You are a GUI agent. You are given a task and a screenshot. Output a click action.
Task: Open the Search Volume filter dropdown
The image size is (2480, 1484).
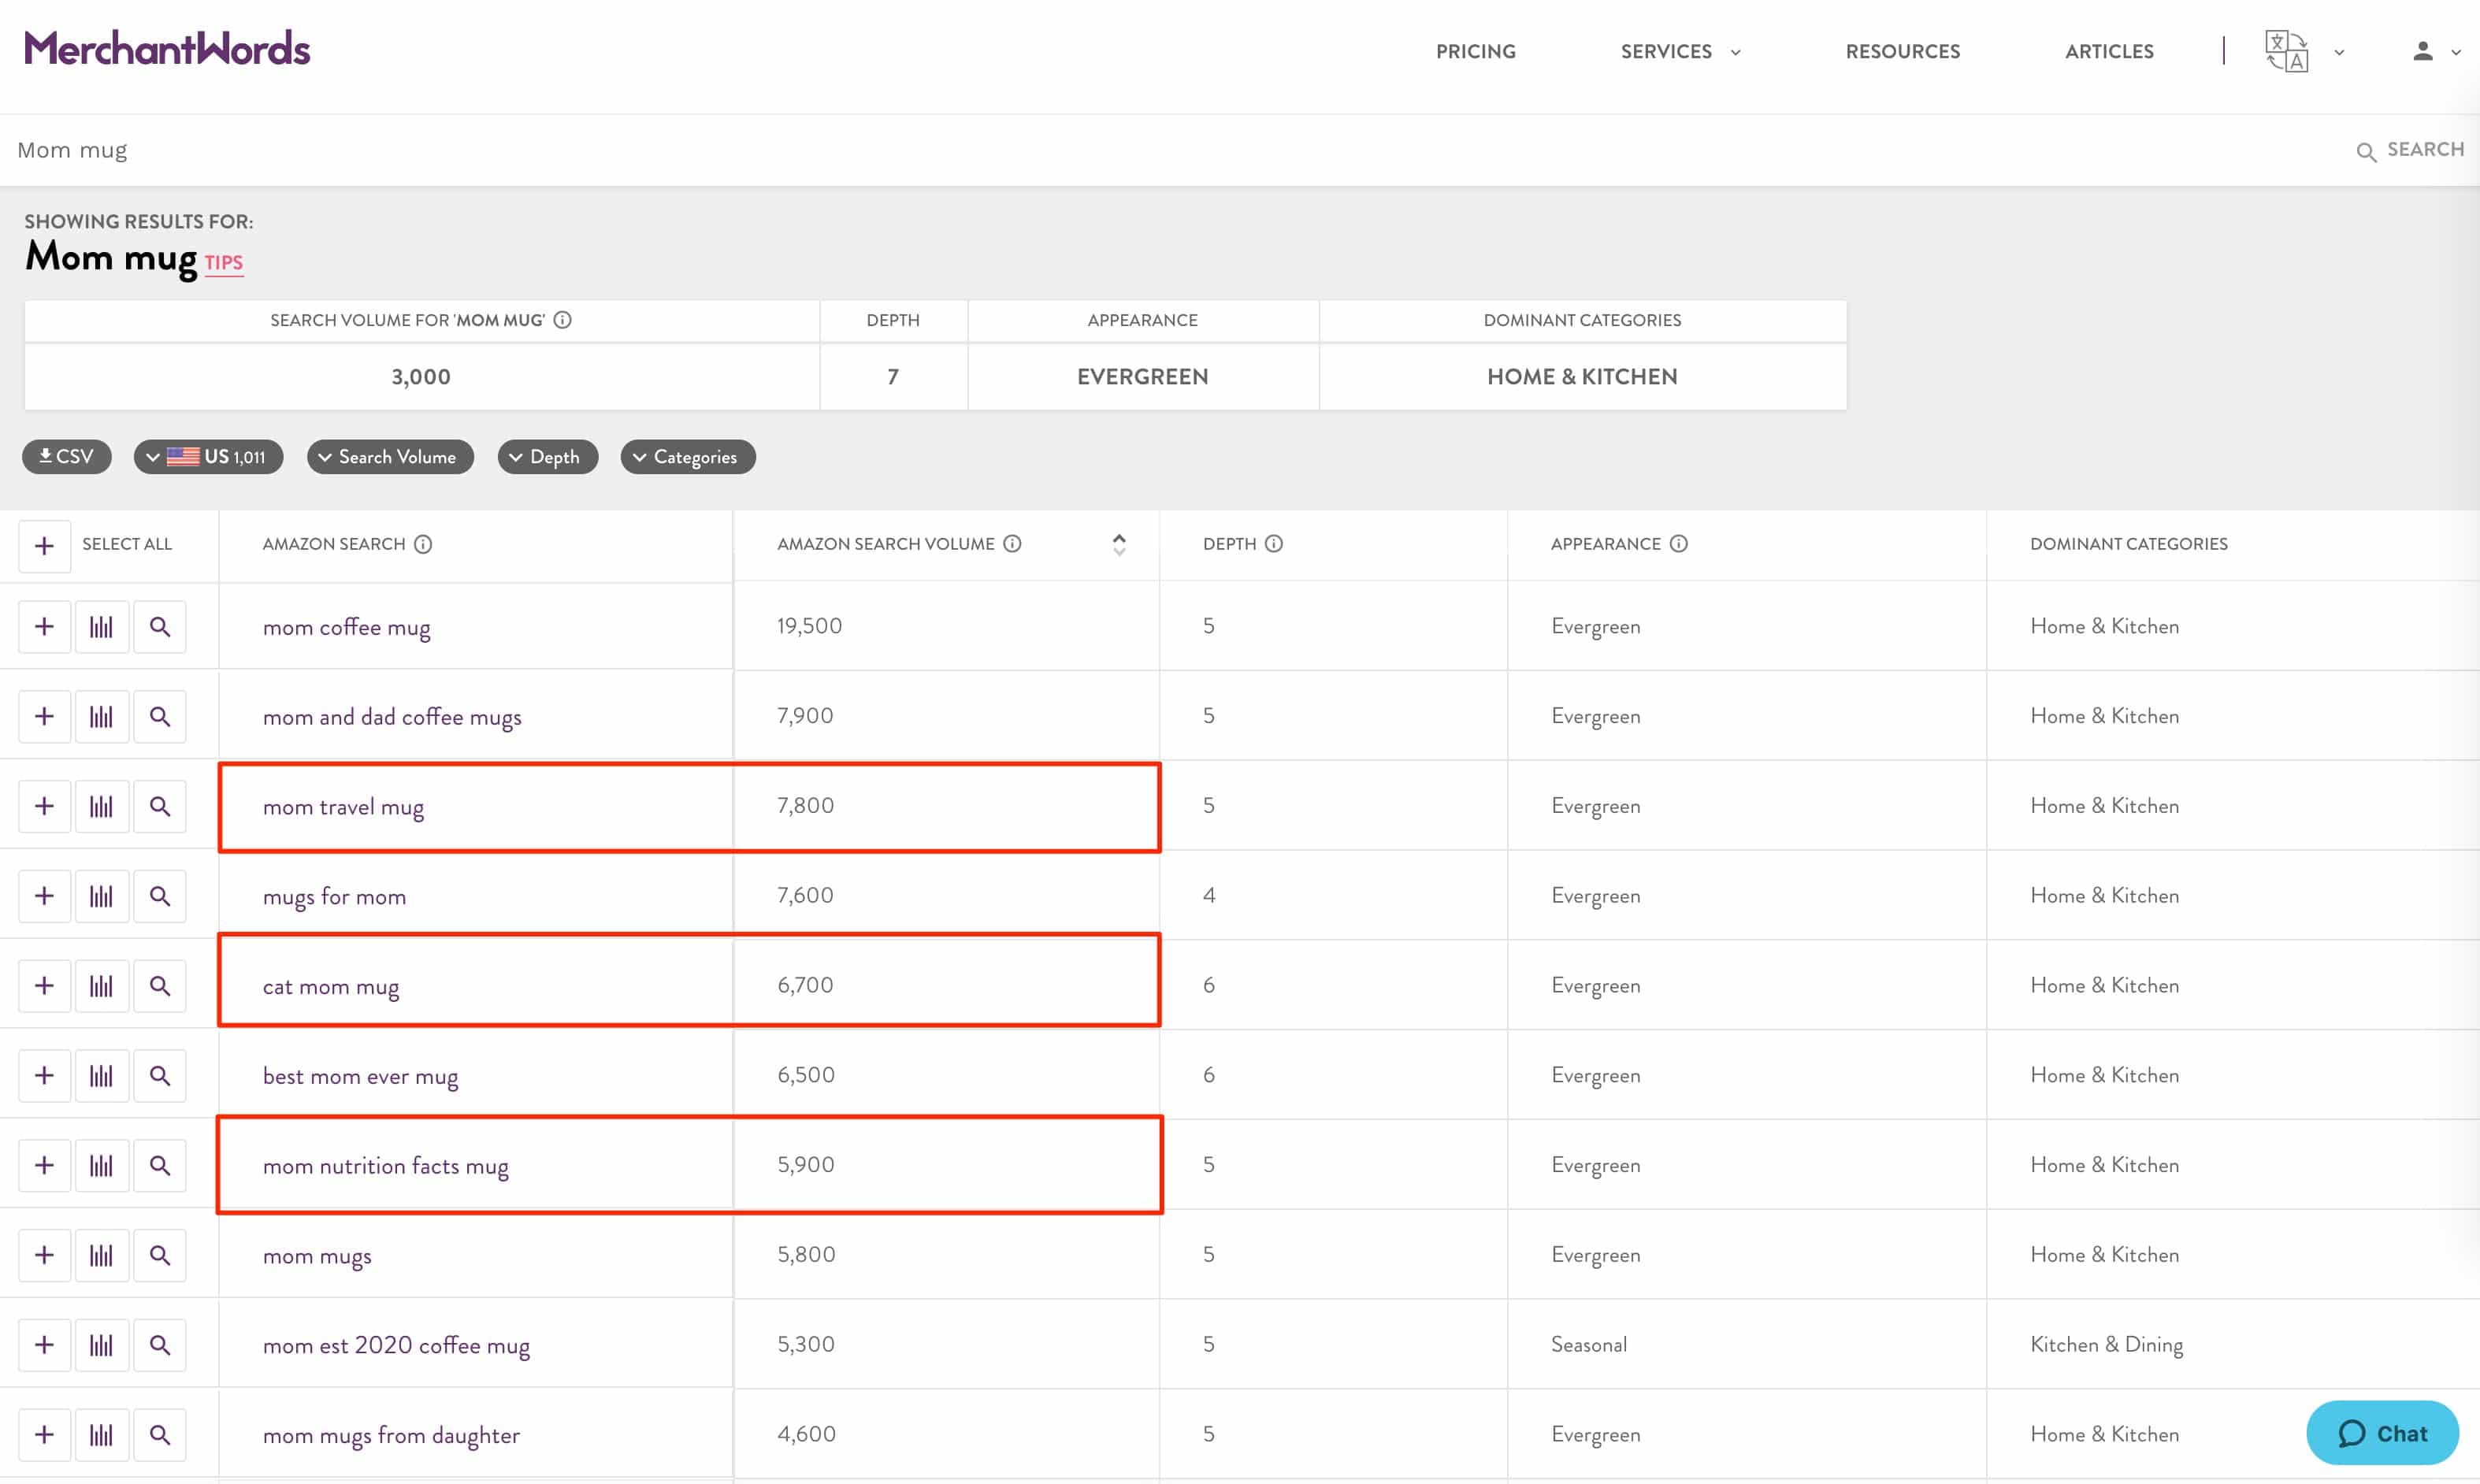(x=389, y=457)
